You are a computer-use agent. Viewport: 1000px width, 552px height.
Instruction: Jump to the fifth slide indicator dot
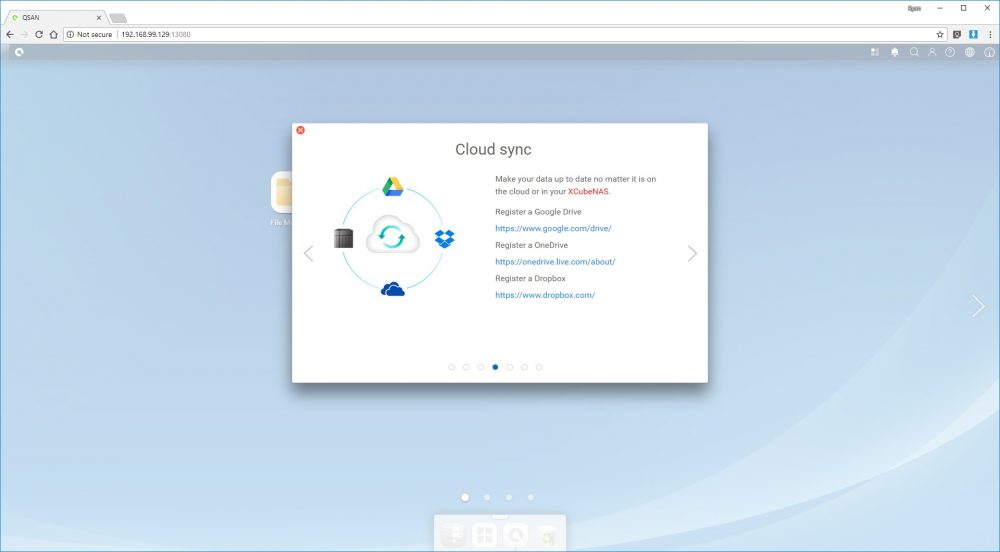510,367
